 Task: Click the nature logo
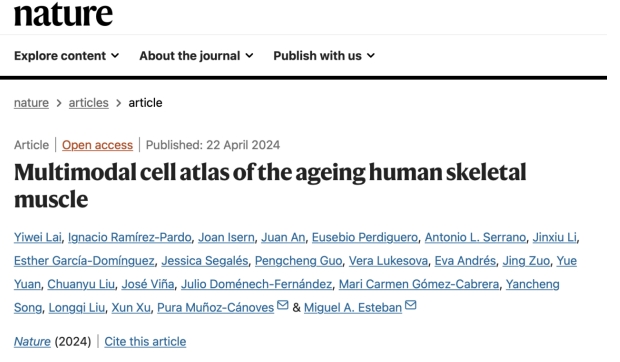pyautogui.click(x=63, y=14)
